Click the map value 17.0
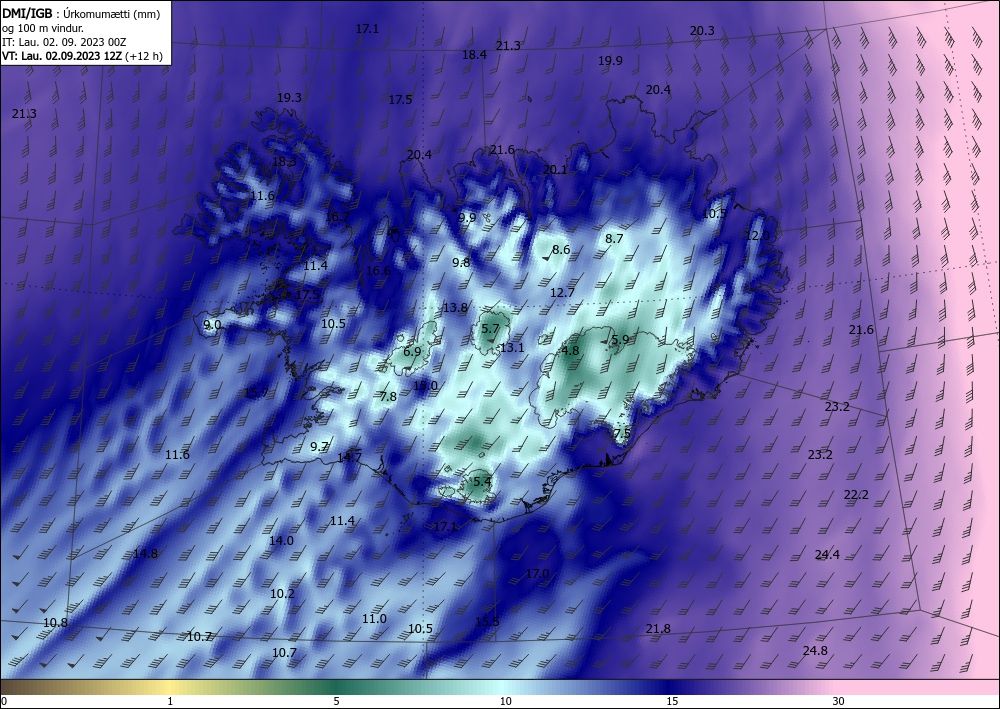This screenshot has height=709, width=1000. pos(537,574)
